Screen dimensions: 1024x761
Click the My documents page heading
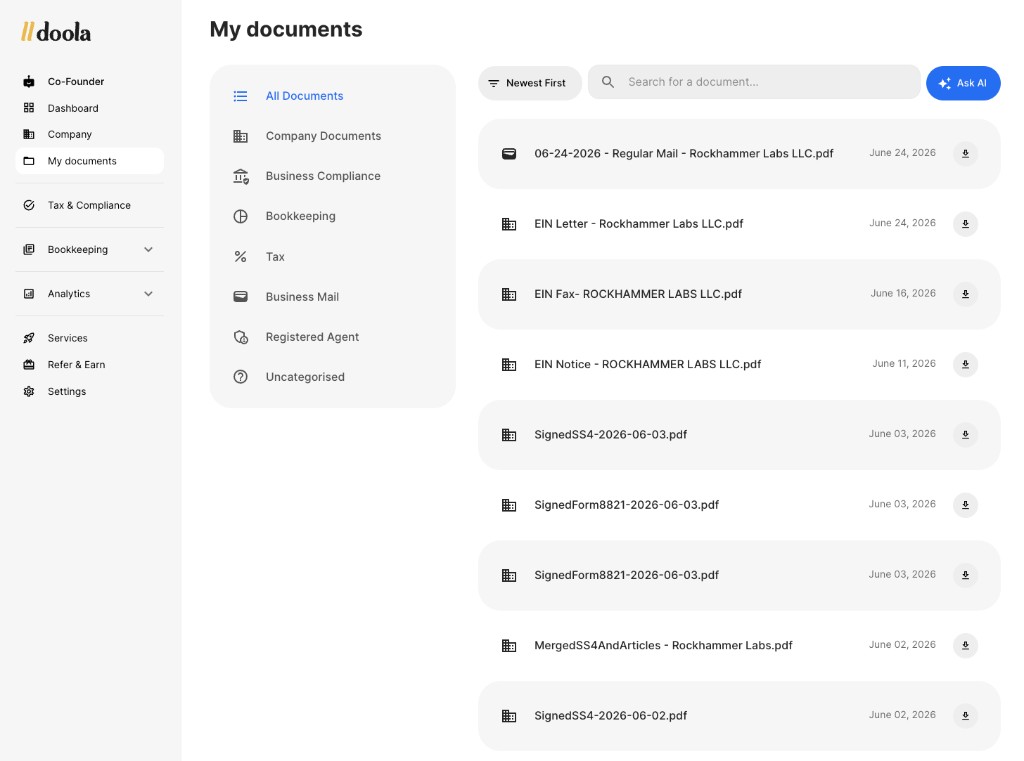pyautogui.click(x=286, y=29)
